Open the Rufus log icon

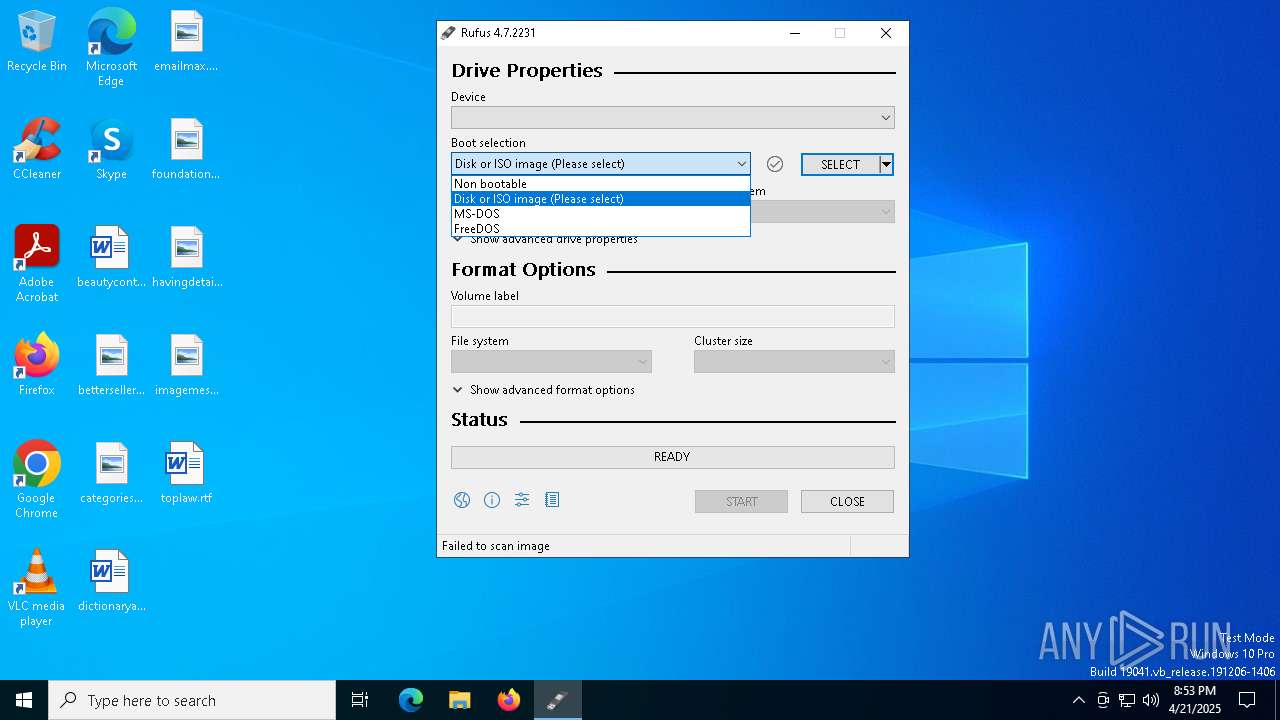coord(552,500)
